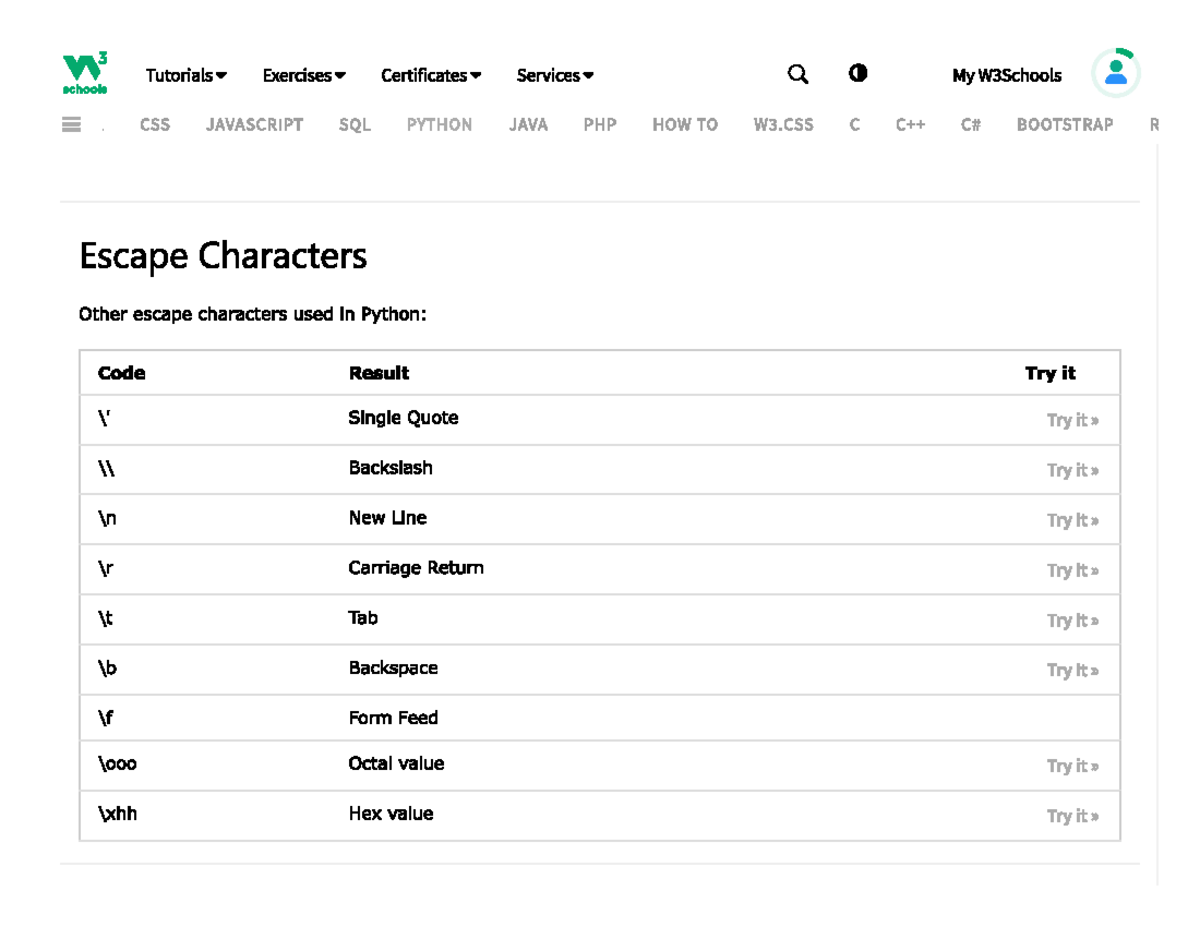1200x927 pixels.
Task: Open the C# topic tab
Action: click(970, 125)
